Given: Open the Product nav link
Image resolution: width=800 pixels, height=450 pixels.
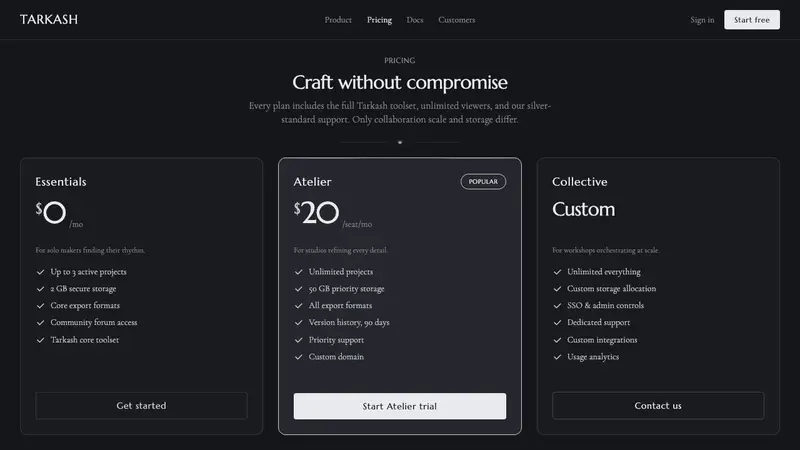Looking at the screenshot, I should click(338, 20).
